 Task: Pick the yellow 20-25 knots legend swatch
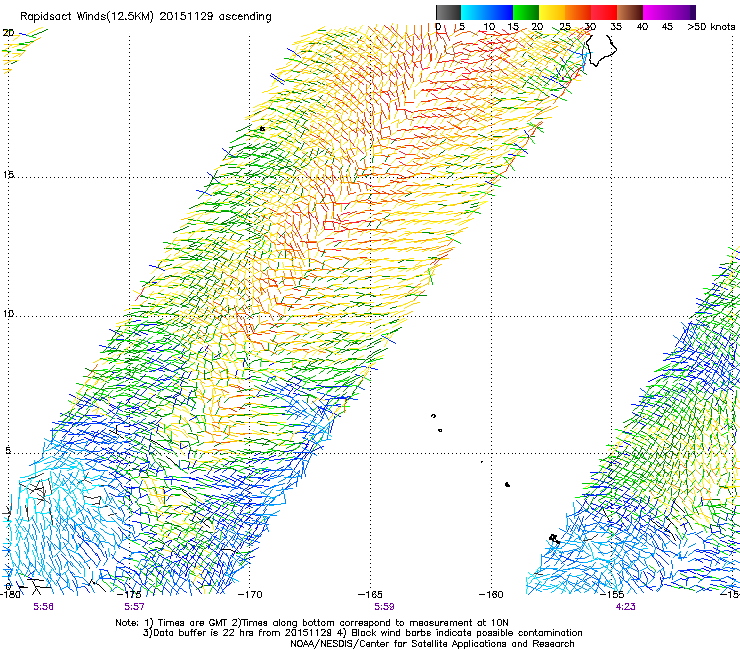tap(552, 12)
